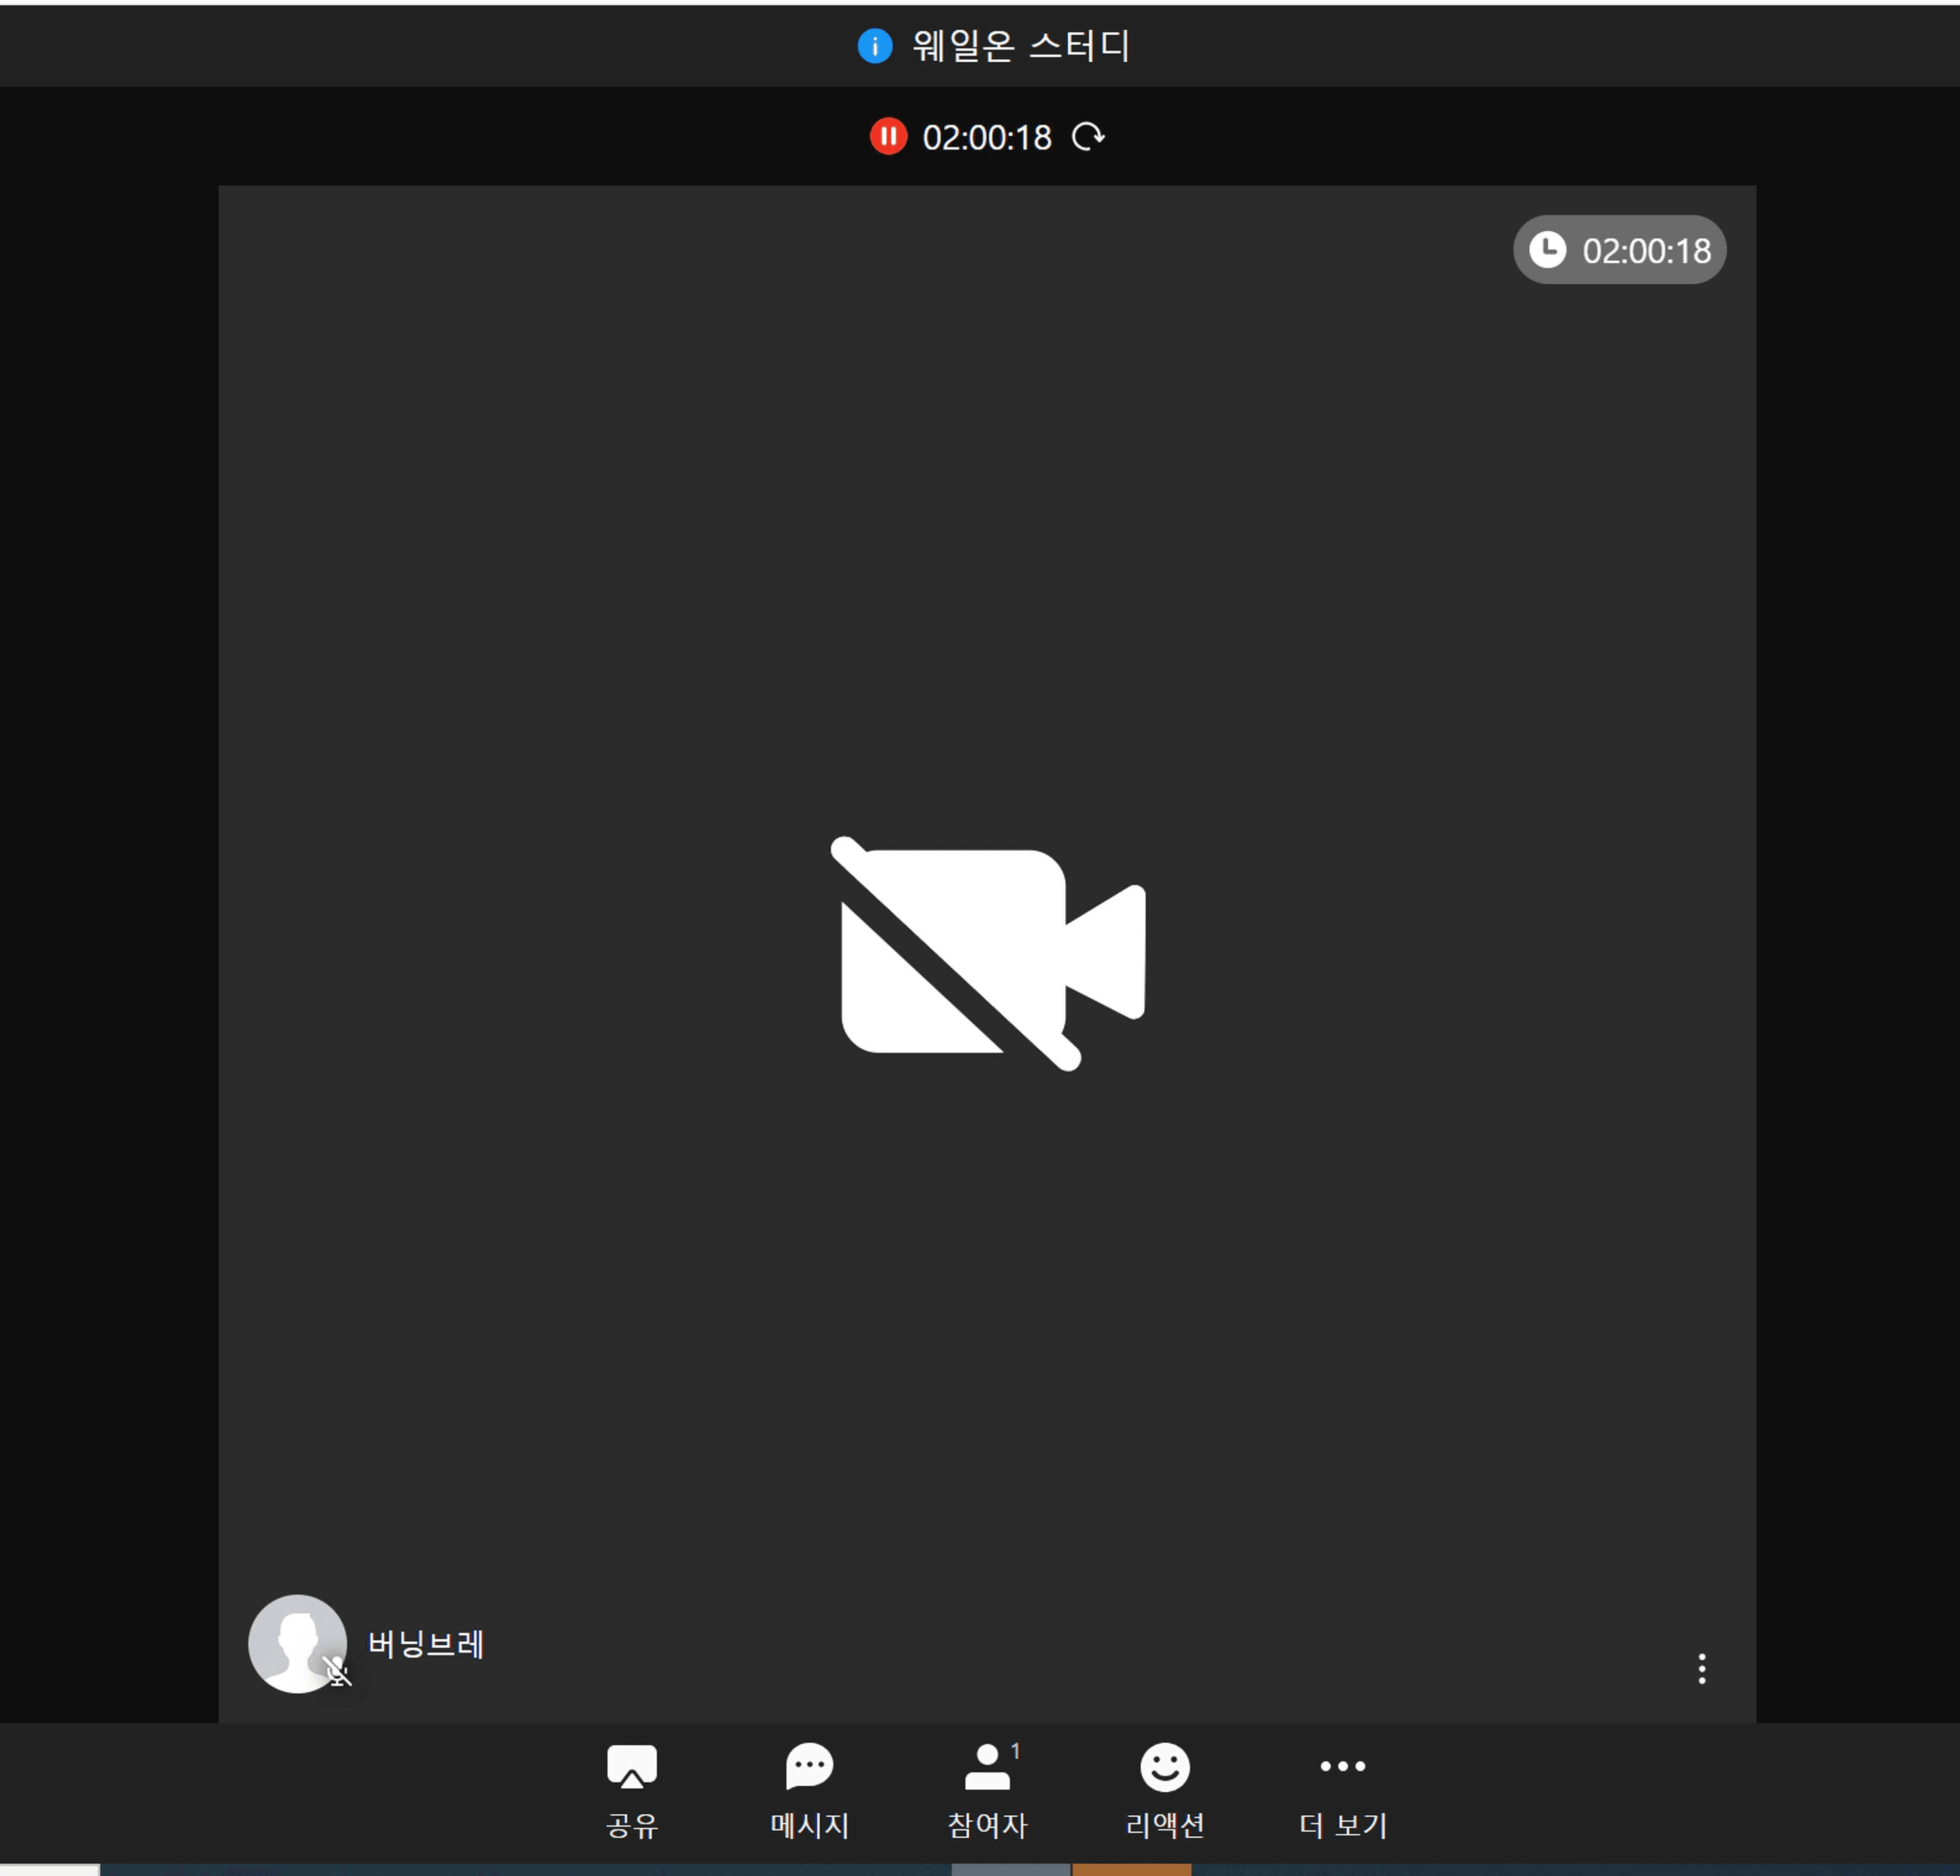This screenshot has height=1876, width=1960.
Task: Click the top timer text 02:00:18
Action: coord(987,137)
